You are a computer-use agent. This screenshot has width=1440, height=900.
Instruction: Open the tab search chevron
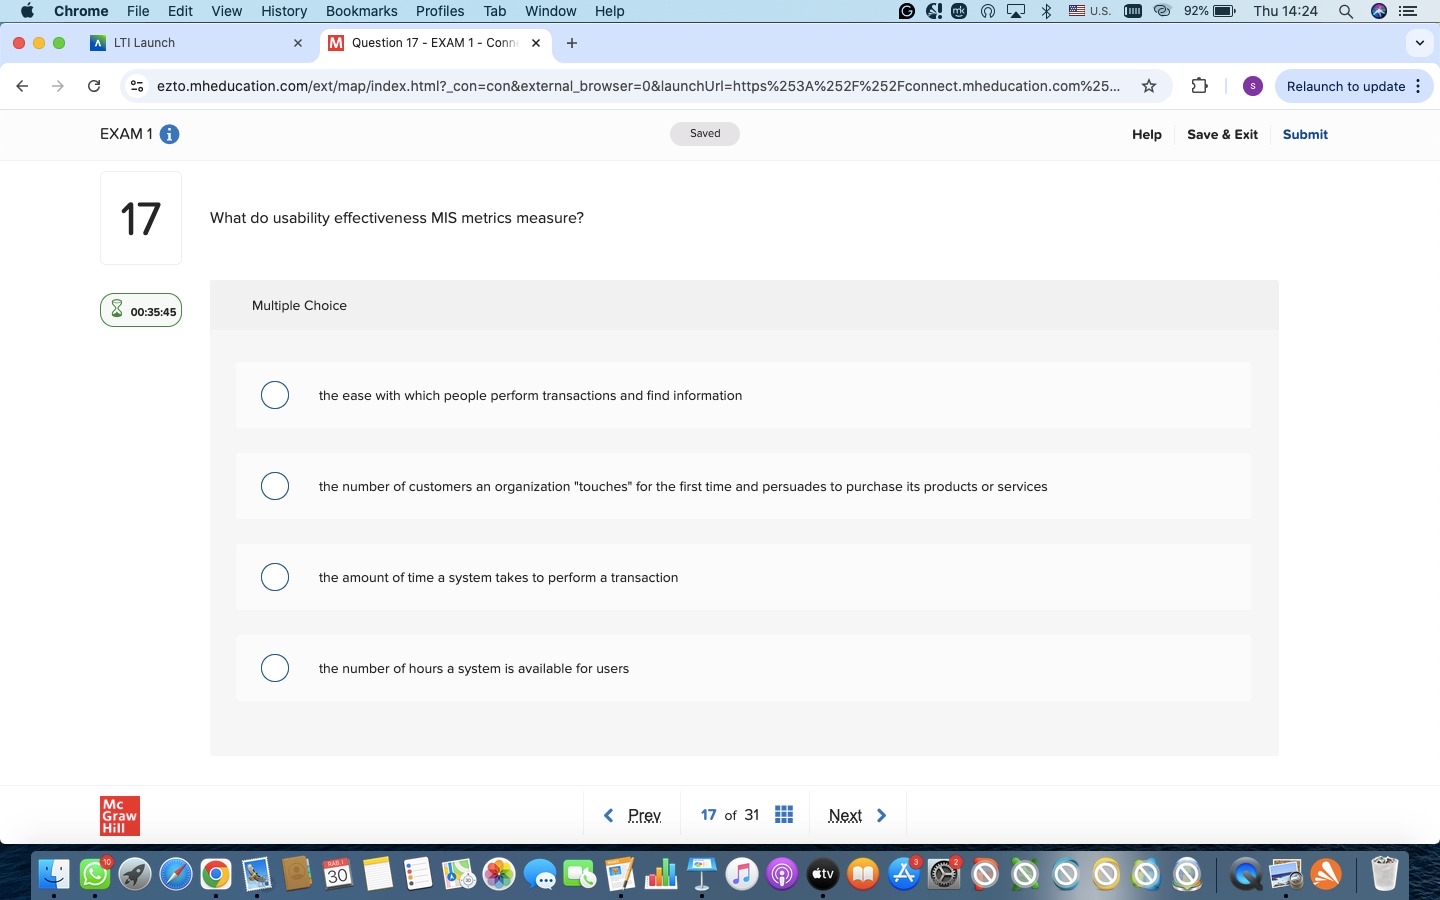pyautogui.click(x=1419, y=43)
